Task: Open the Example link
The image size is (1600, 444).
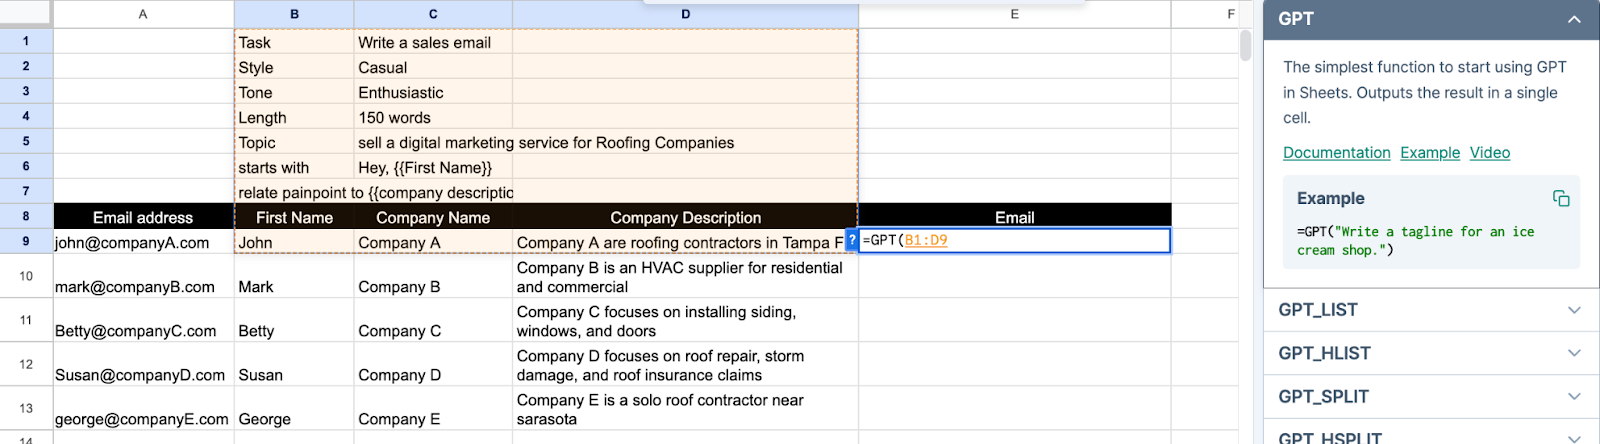Action: [x=1430, y=152]
